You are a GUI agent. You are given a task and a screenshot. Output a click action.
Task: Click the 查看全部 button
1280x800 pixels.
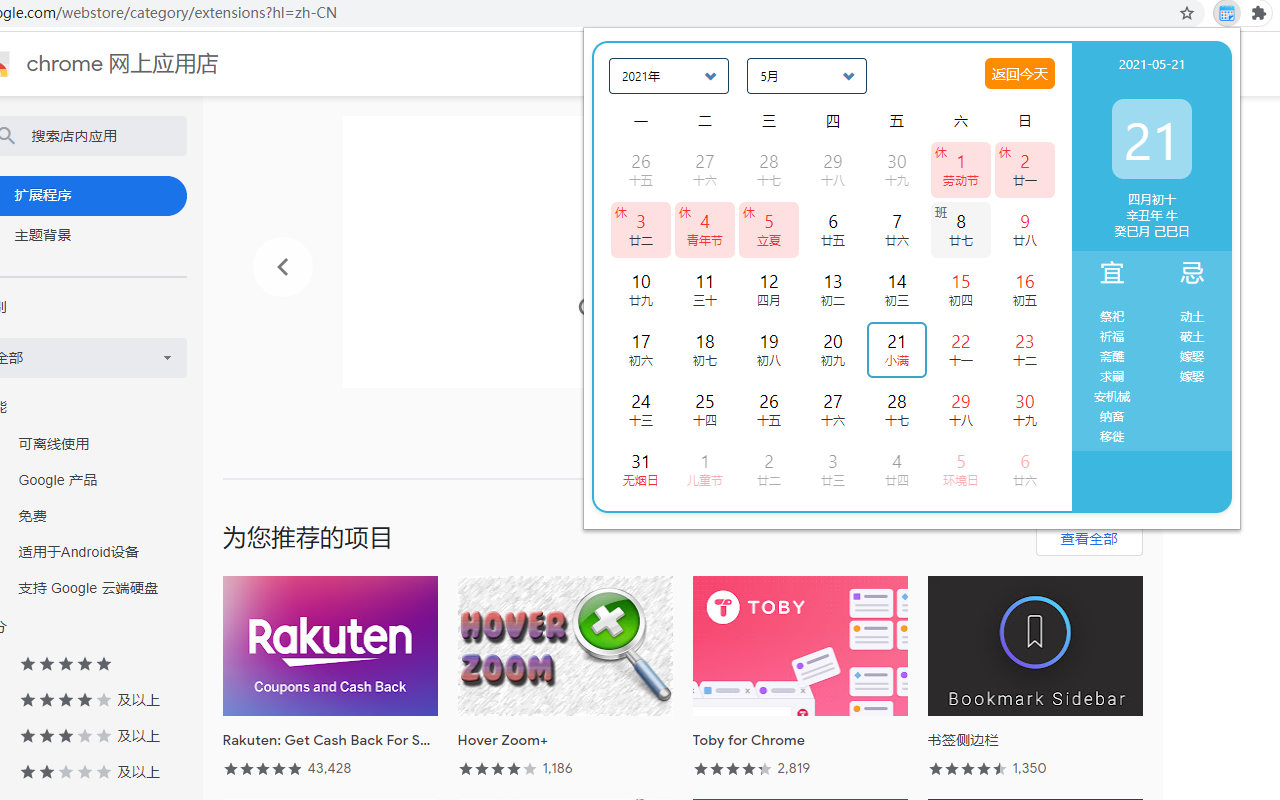(1088, 539)
